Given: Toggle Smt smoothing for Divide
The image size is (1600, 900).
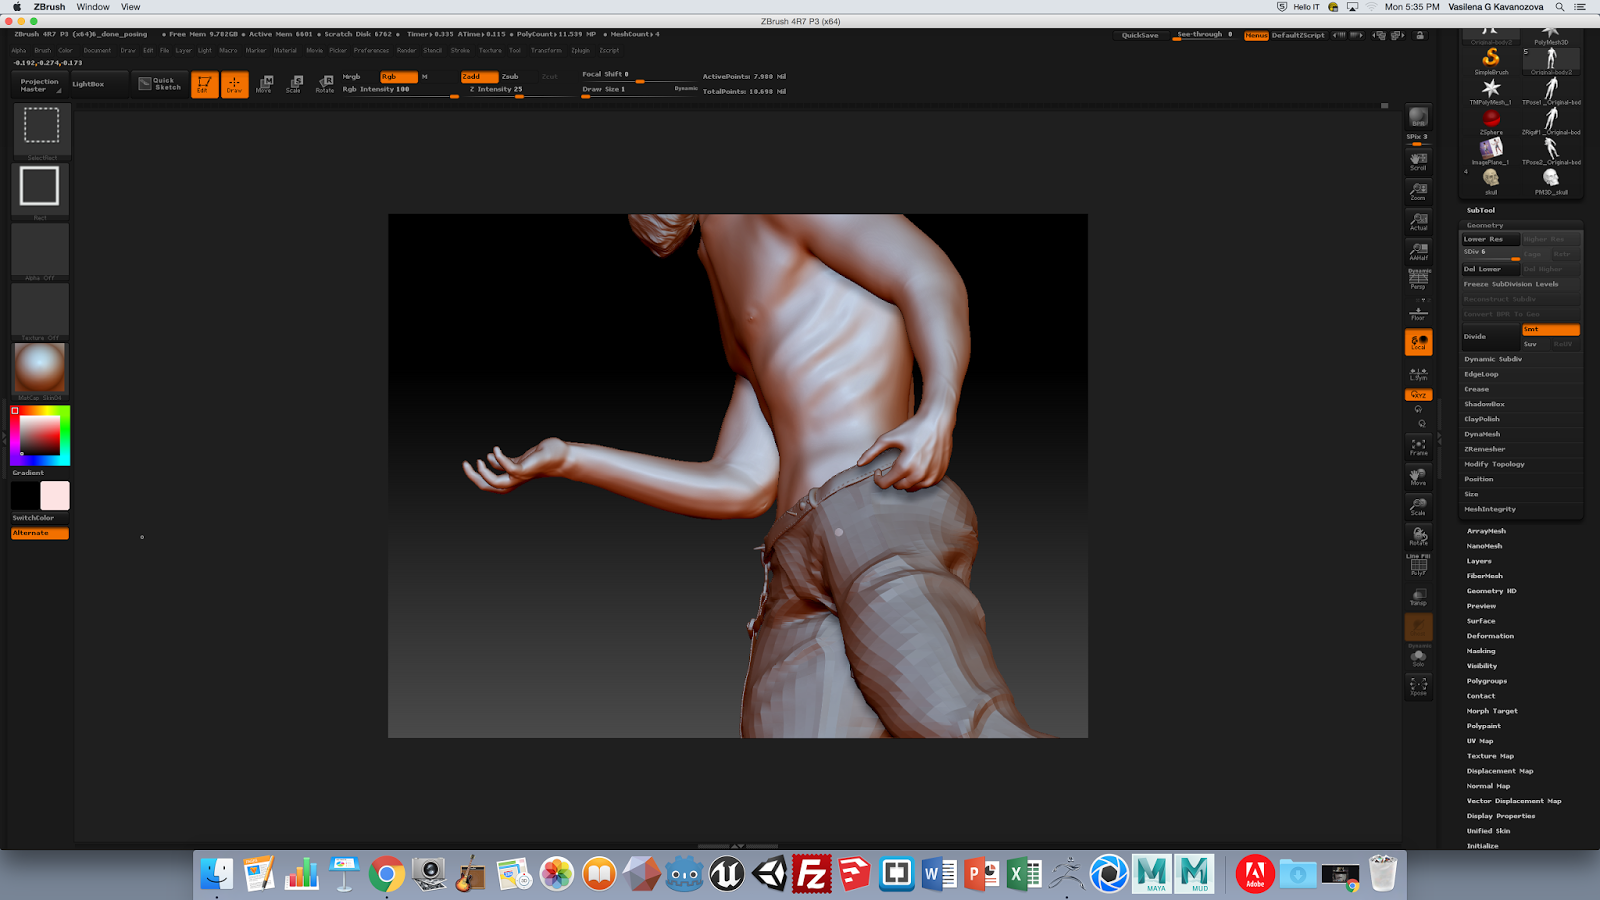Looking at the screenshot, I should [x=1550, y=329].
